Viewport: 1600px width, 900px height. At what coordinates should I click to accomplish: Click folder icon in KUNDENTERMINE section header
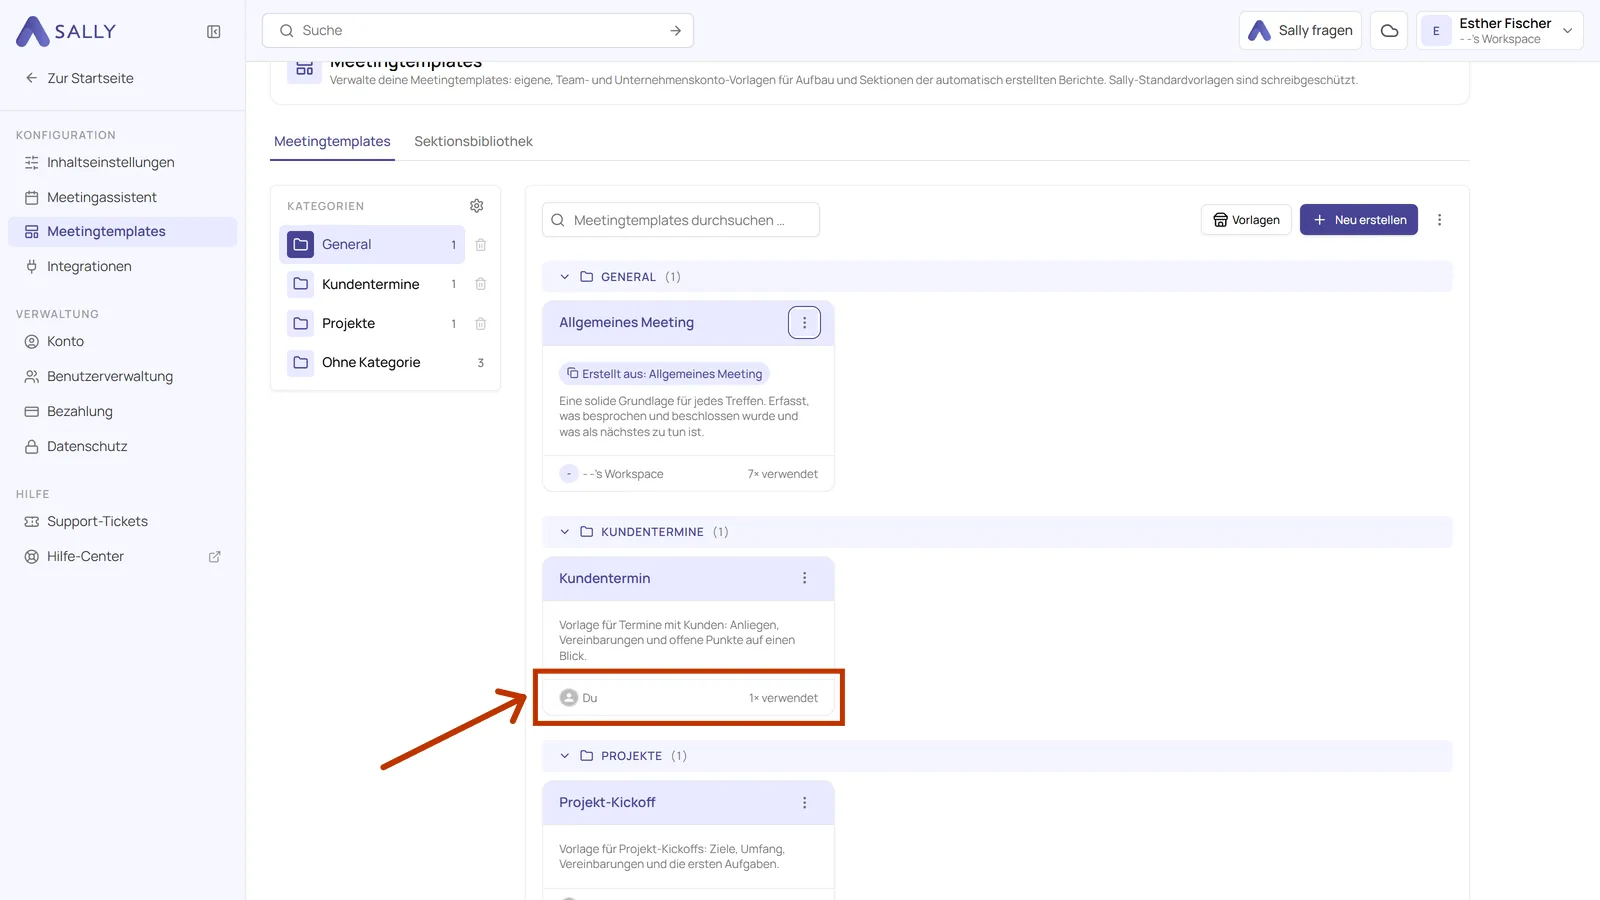587,532
